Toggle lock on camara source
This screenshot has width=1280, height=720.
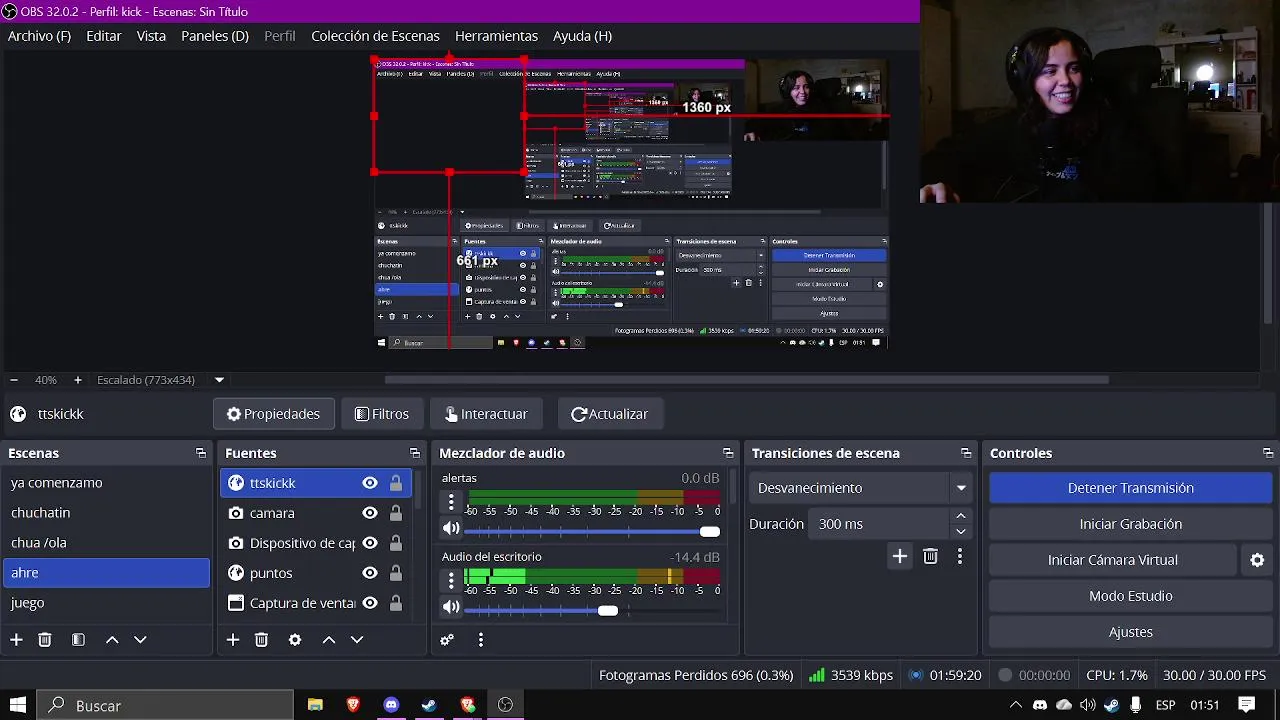tap(396, 513)
